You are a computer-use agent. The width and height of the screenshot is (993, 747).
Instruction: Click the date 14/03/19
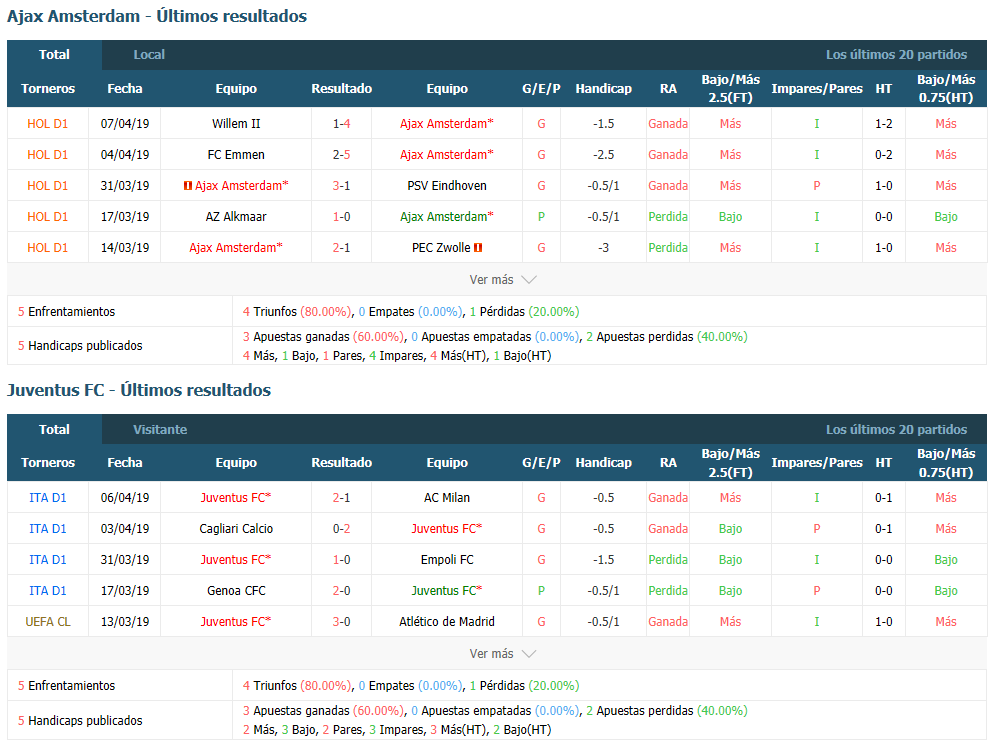(x=125, y=248)
